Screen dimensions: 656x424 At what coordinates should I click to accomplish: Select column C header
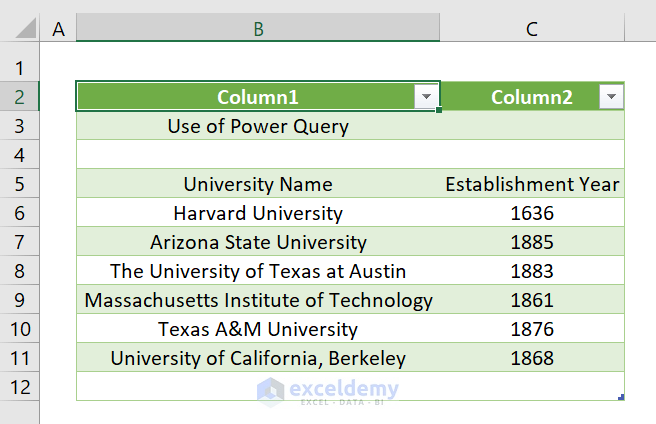coord(532,29)
